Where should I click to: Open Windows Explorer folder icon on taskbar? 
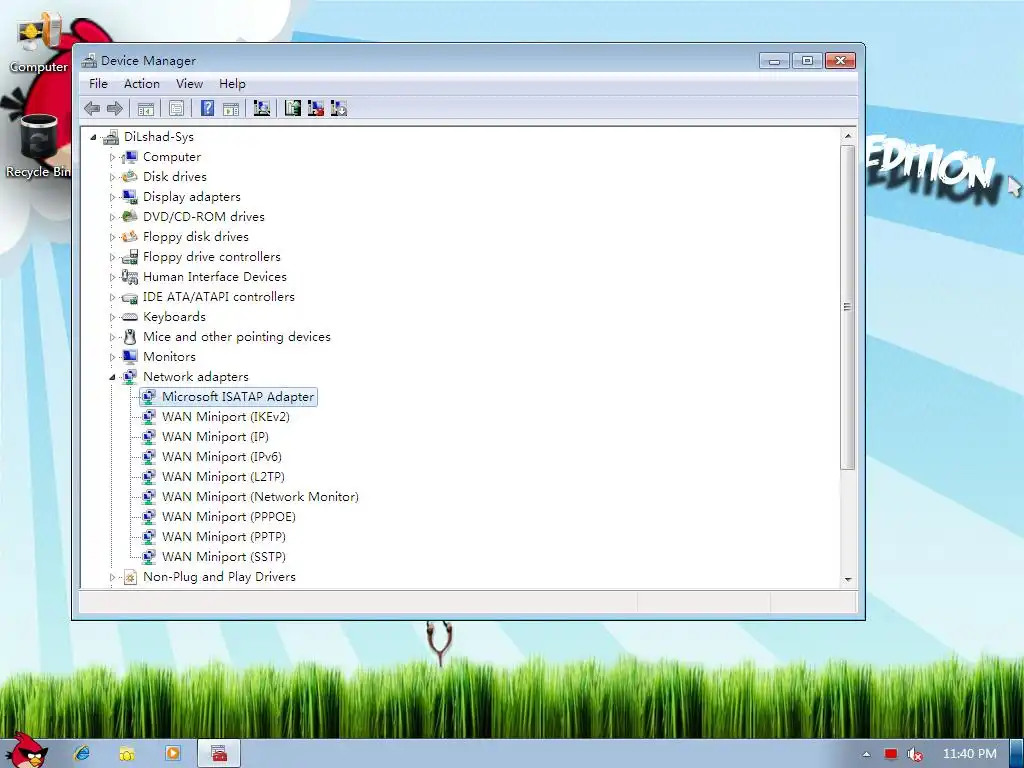pyautogui.click(x=127, y=754)
